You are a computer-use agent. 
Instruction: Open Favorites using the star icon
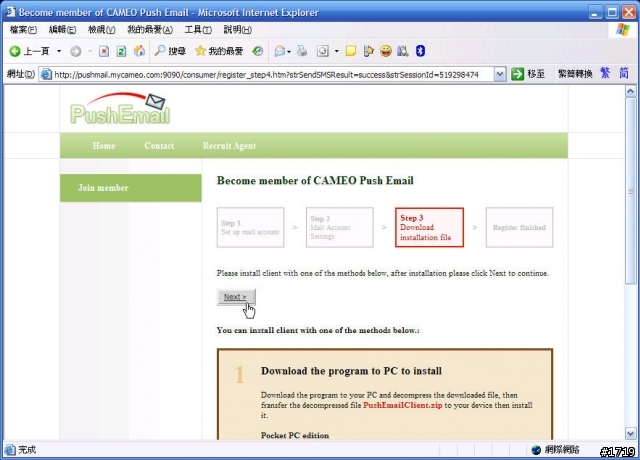[x=200, y=51]
